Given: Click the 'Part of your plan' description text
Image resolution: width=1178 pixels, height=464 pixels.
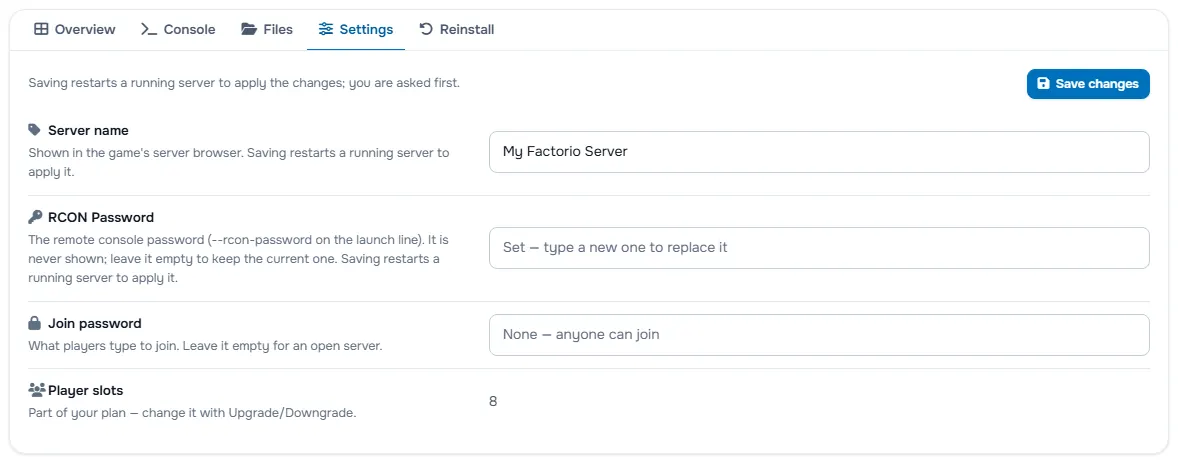Looking at the screenshot, I should [x=192, y=413].
